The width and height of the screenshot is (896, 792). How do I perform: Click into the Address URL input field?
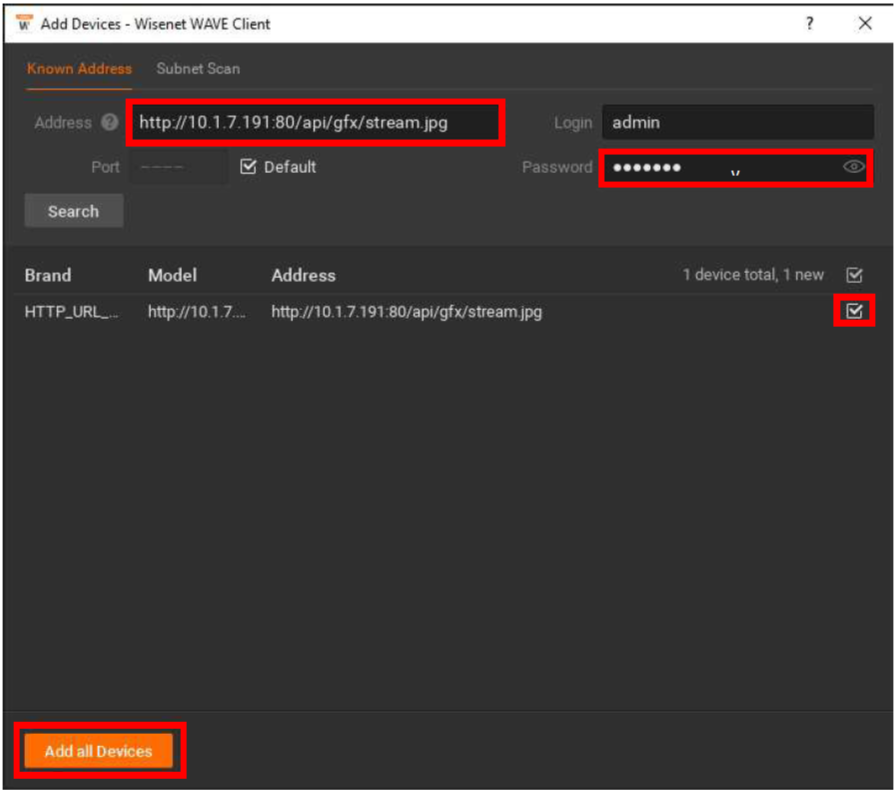coord(314,123)
